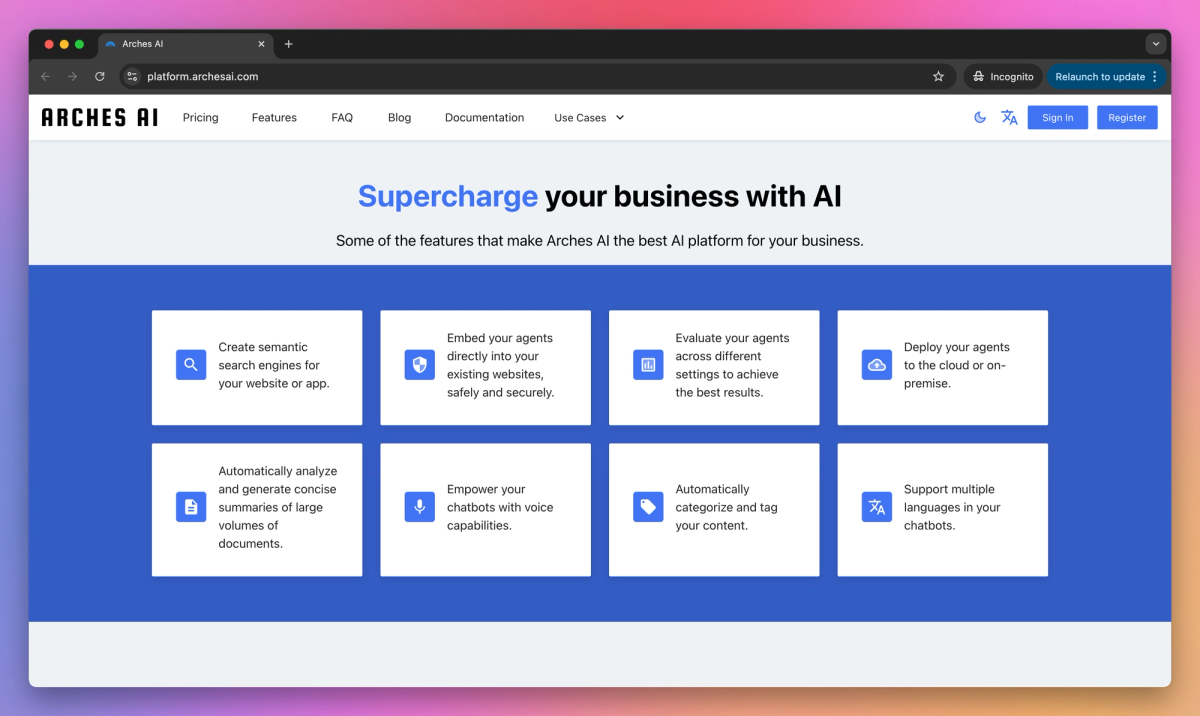1200x716 pixels.
Task: Open the Pricing page
Action: 200,117
